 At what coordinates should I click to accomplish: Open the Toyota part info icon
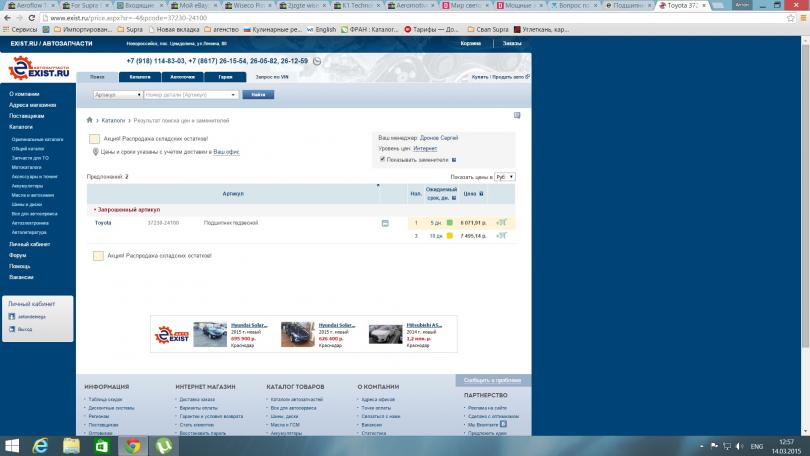click(x=385, y=223)
